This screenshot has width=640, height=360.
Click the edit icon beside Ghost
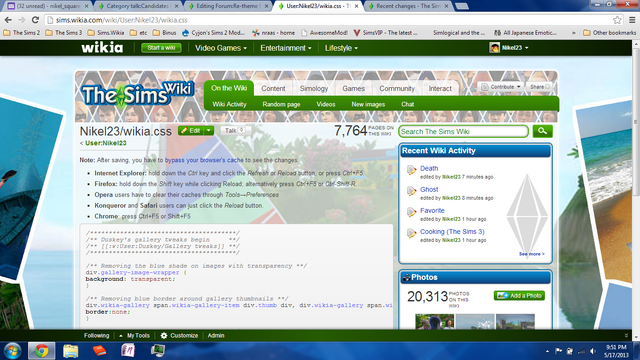click(411, 191)
